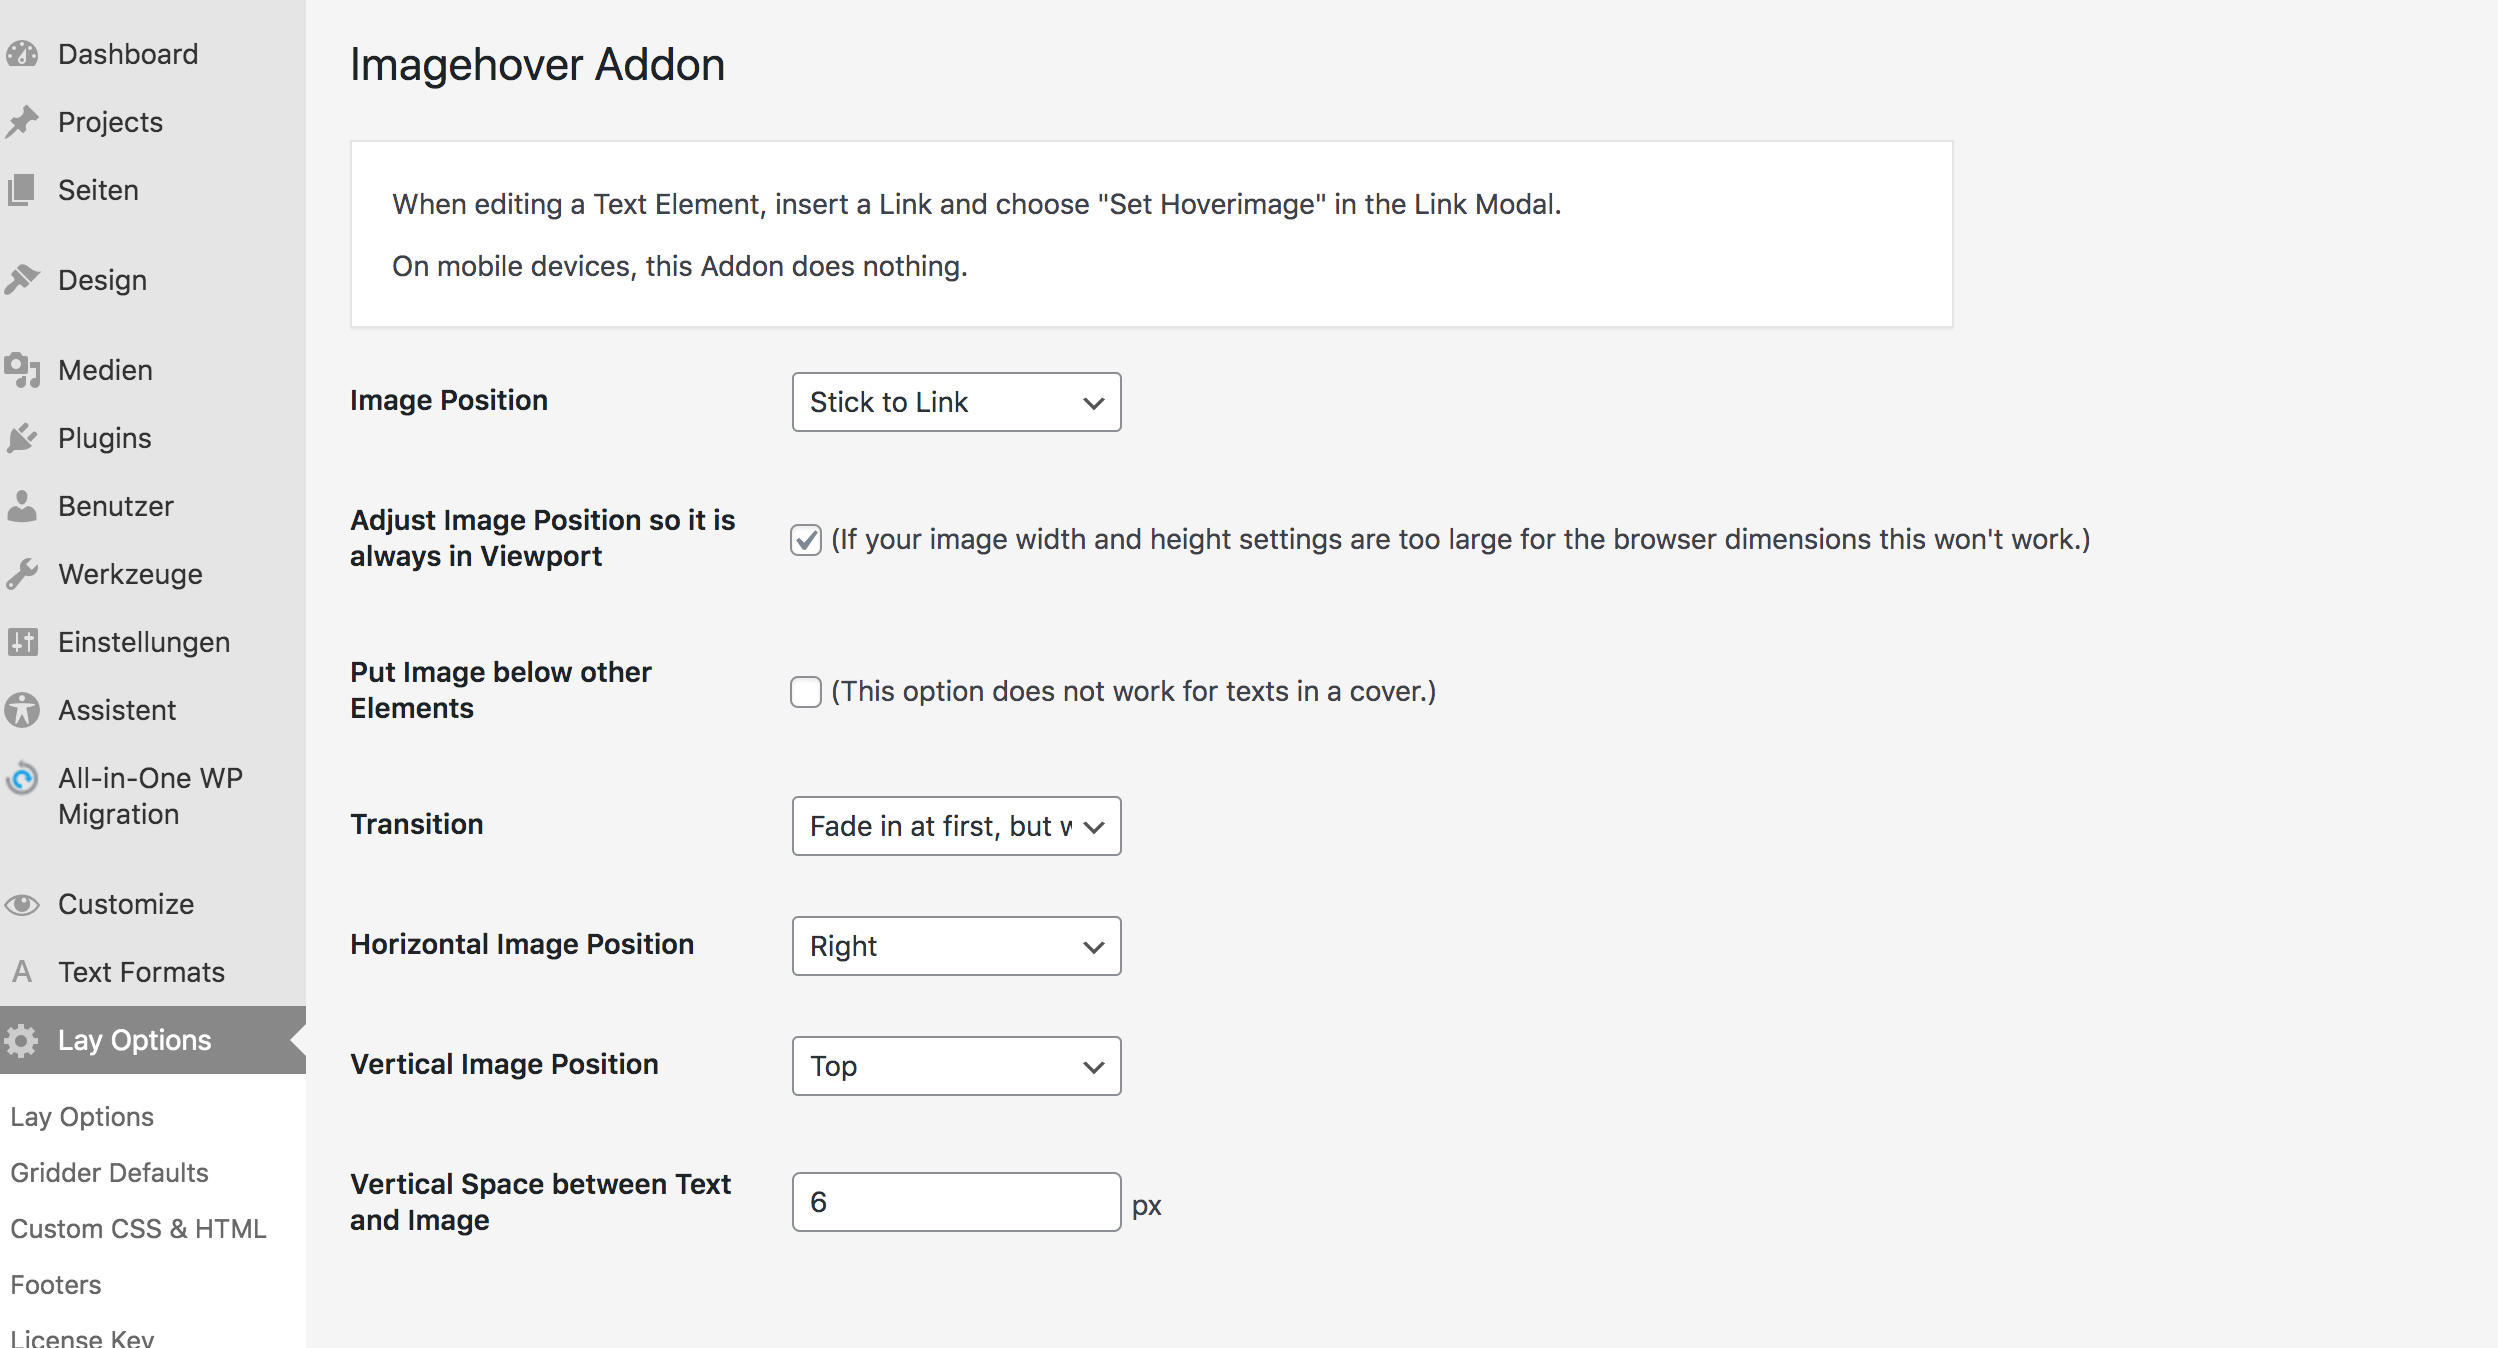
Task: Click the Customize eye icon
Action: pyautogui.click(x=22, y=904)
